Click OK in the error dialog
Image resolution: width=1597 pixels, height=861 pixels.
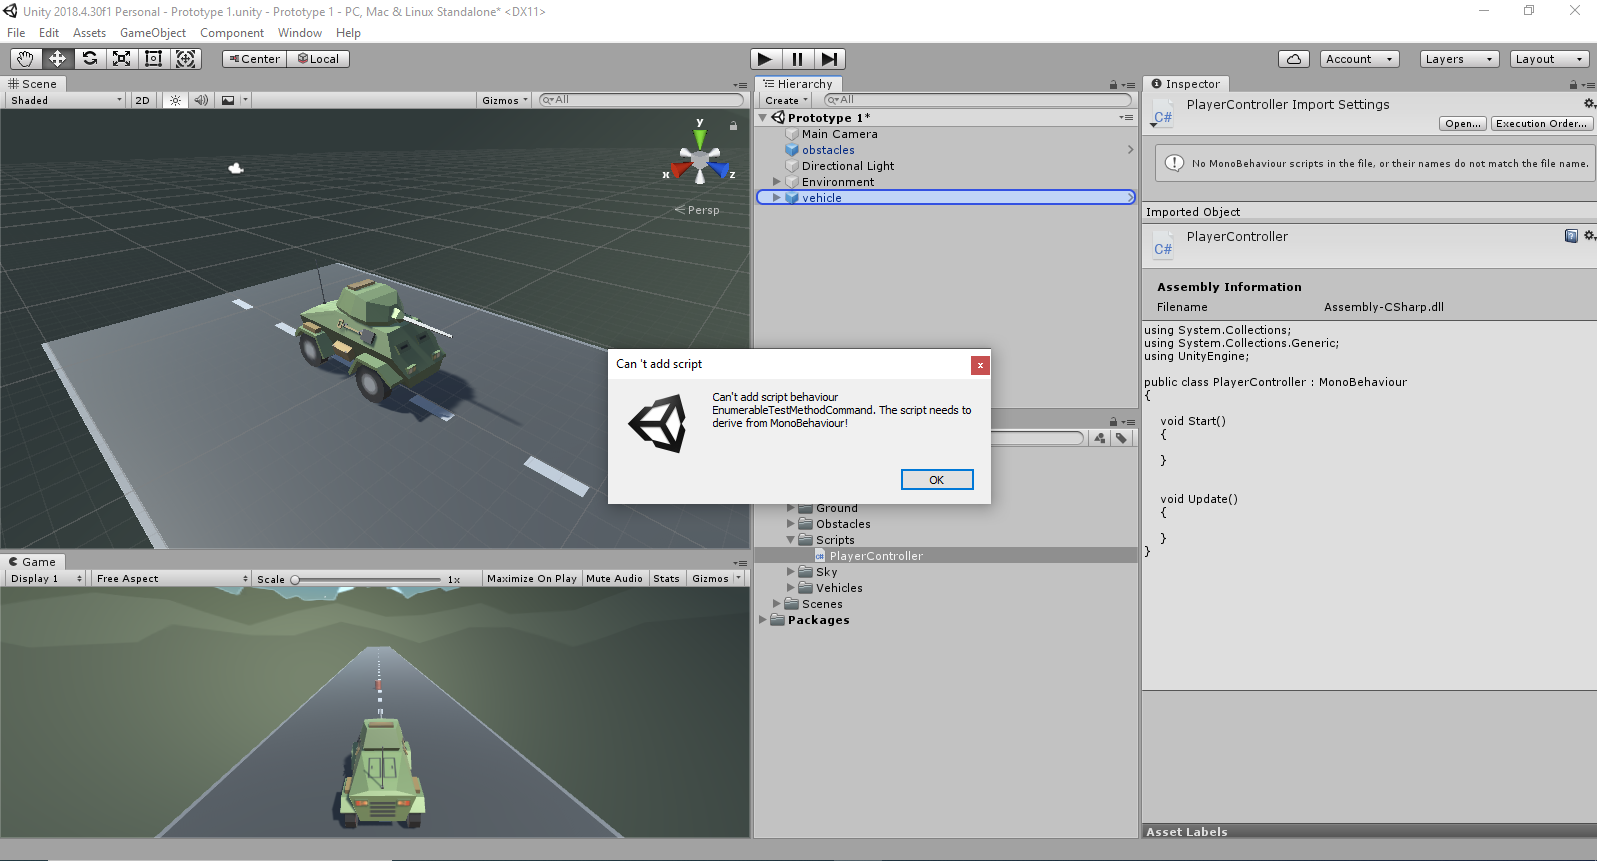[x=937, y=480]
